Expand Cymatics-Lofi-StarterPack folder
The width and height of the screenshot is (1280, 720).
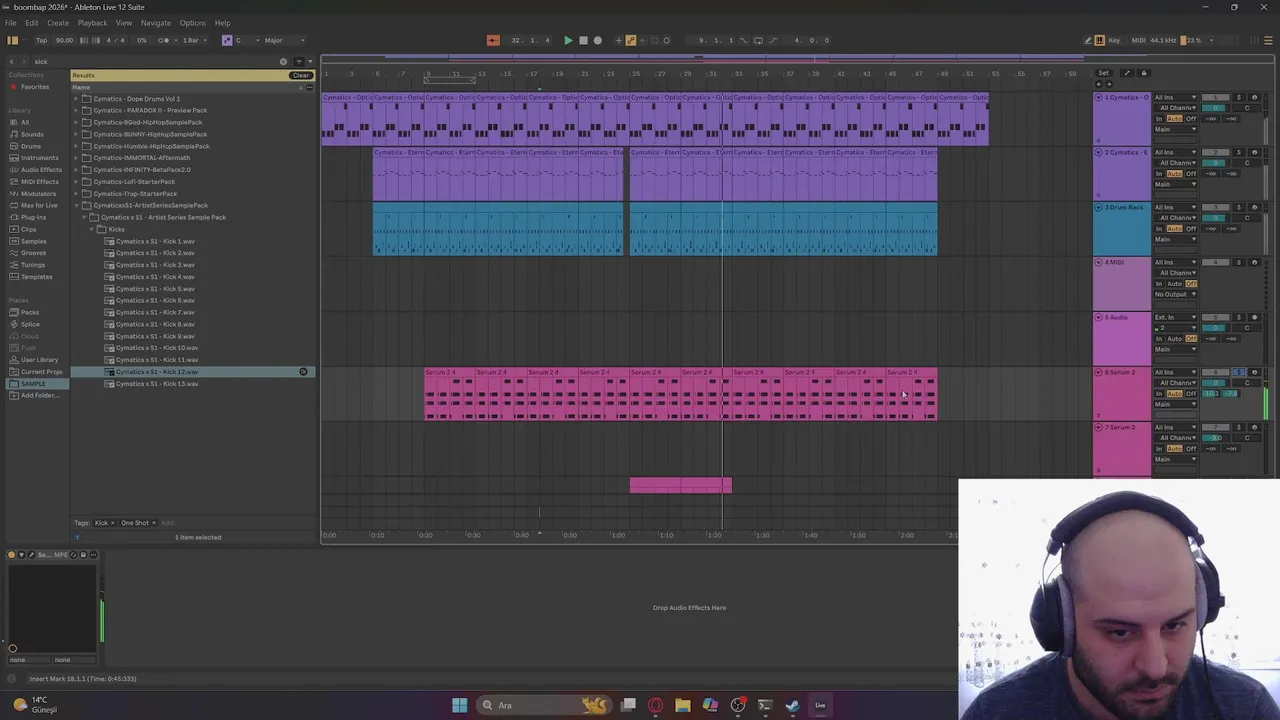click(x=76, y=182)
